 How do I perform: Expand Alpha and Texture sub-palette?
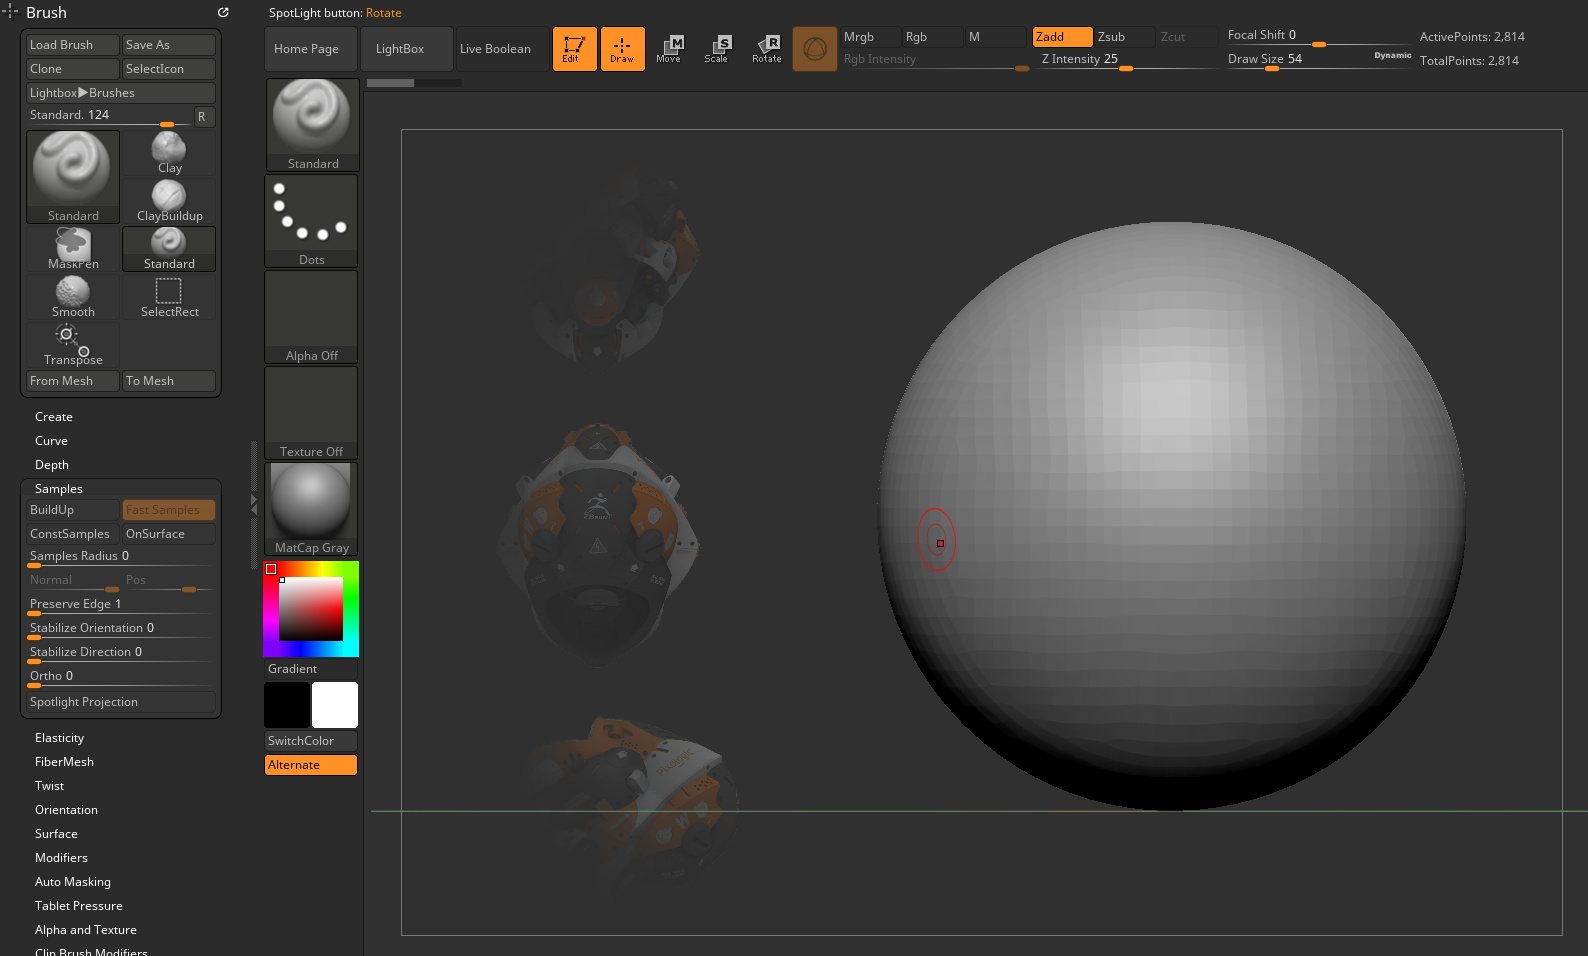tap(86, 930)
